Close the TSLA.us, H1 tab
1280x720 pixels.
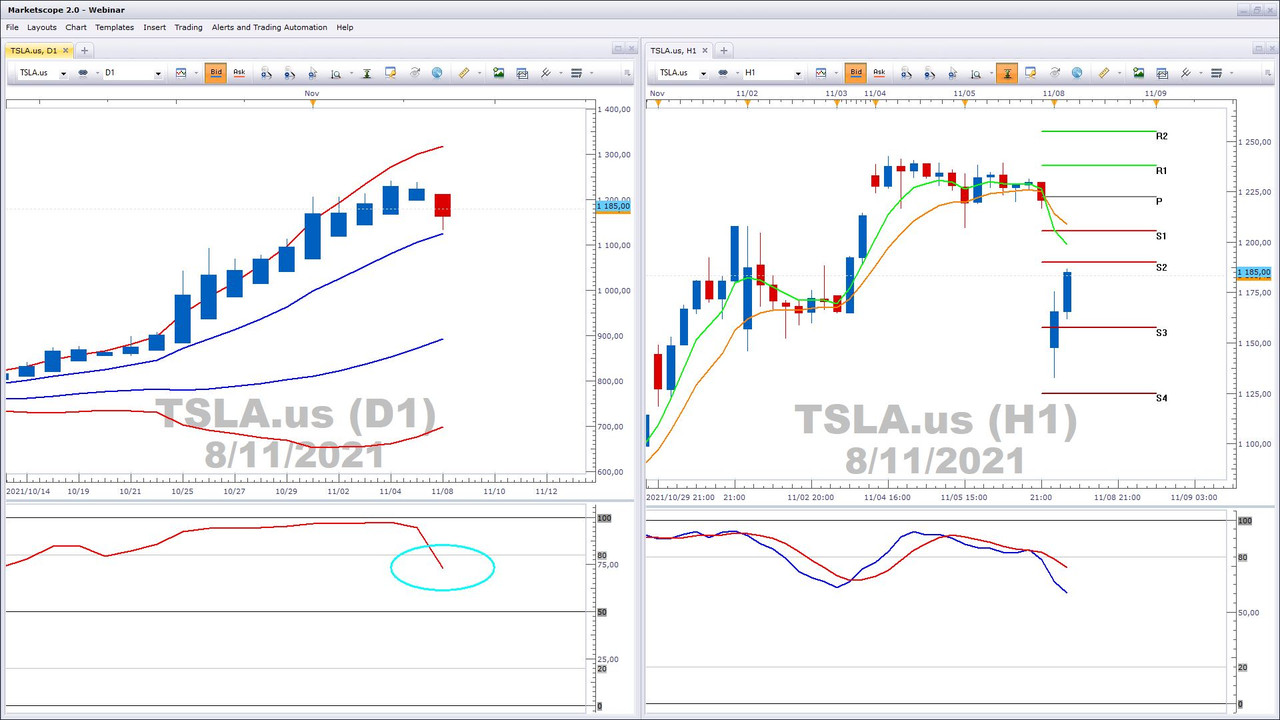tap(707, 50)
